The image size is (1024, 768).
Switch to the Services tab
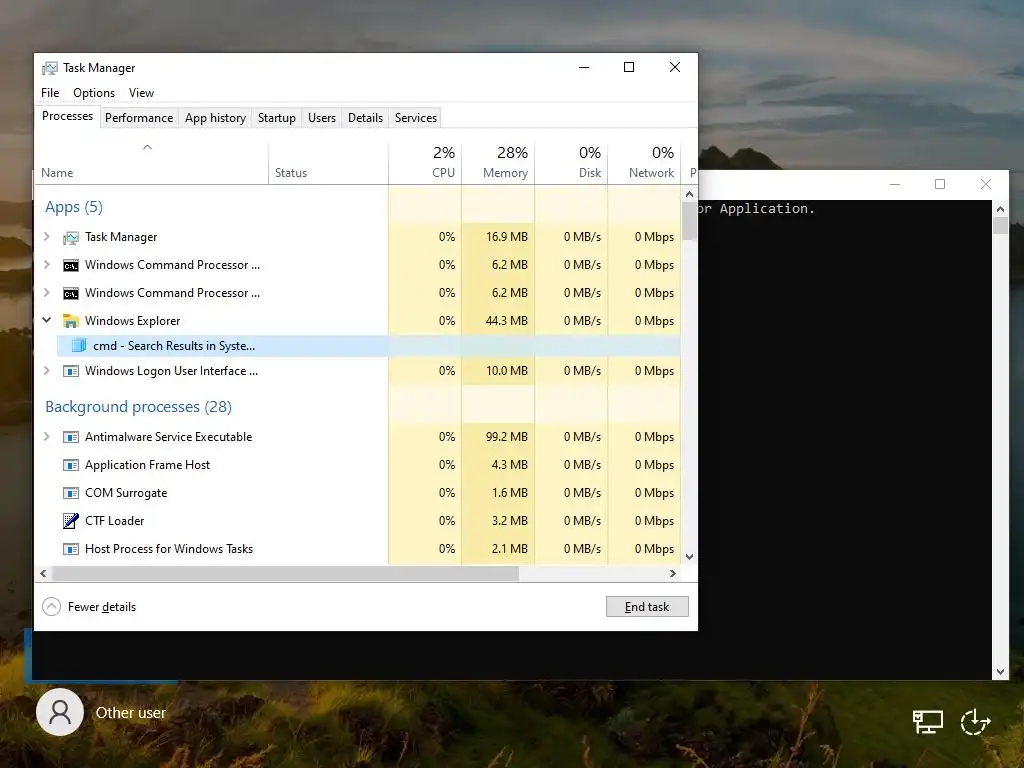click(x=416, y=118)
